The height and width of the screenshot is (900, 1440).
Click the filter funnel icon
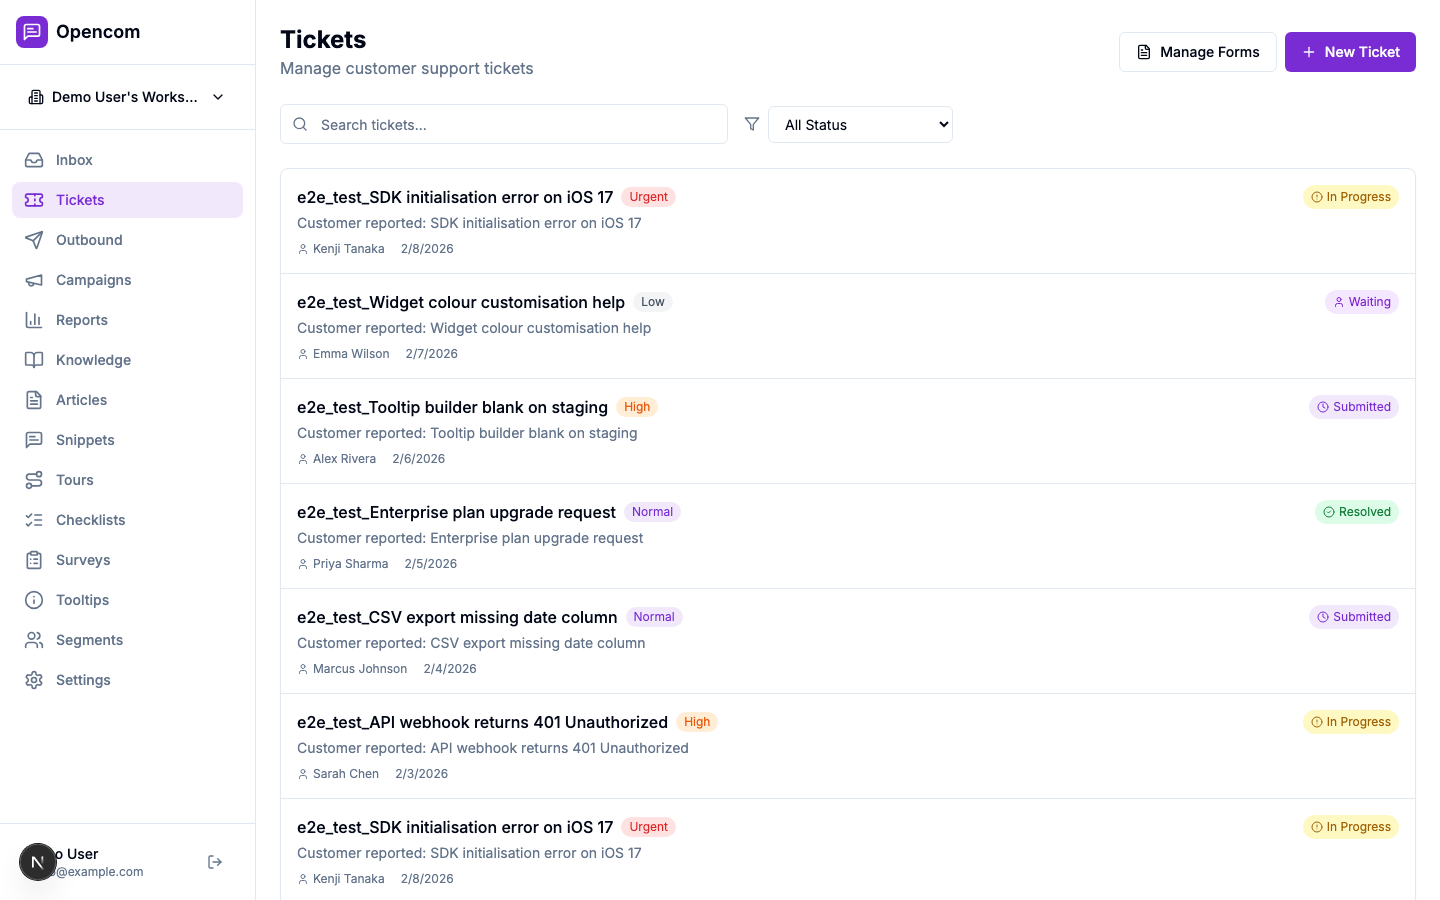751,124
